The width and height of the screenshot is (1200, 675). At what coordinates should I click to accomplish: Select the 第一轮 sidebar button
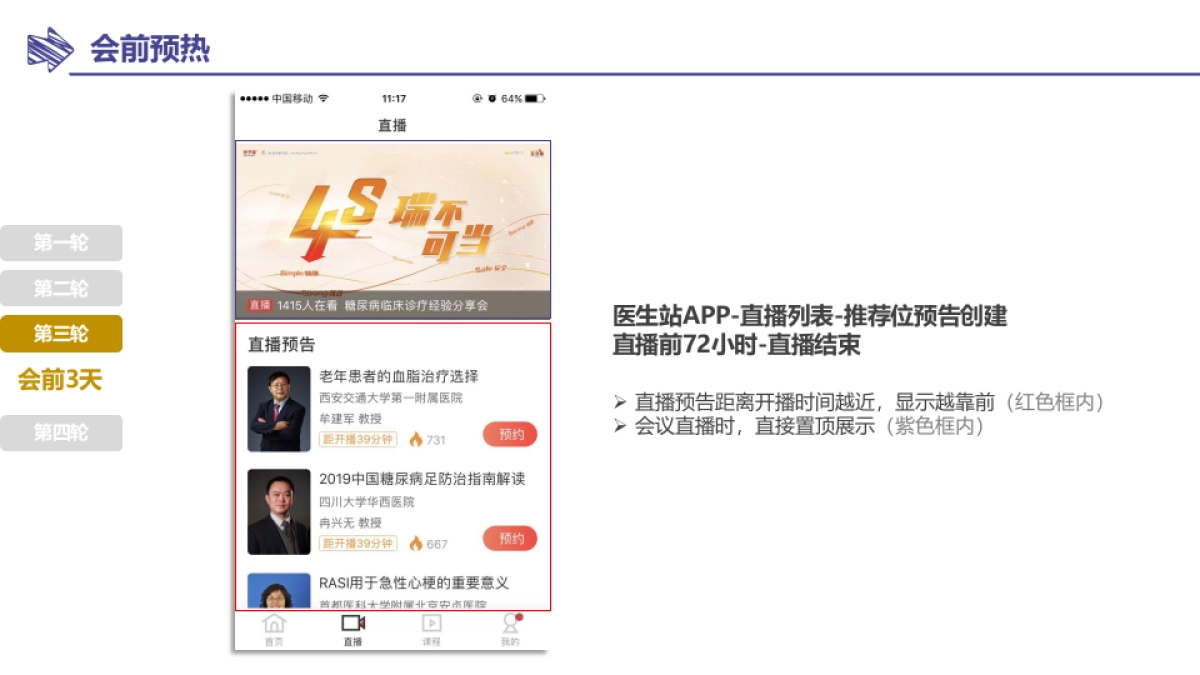(61, 242)
